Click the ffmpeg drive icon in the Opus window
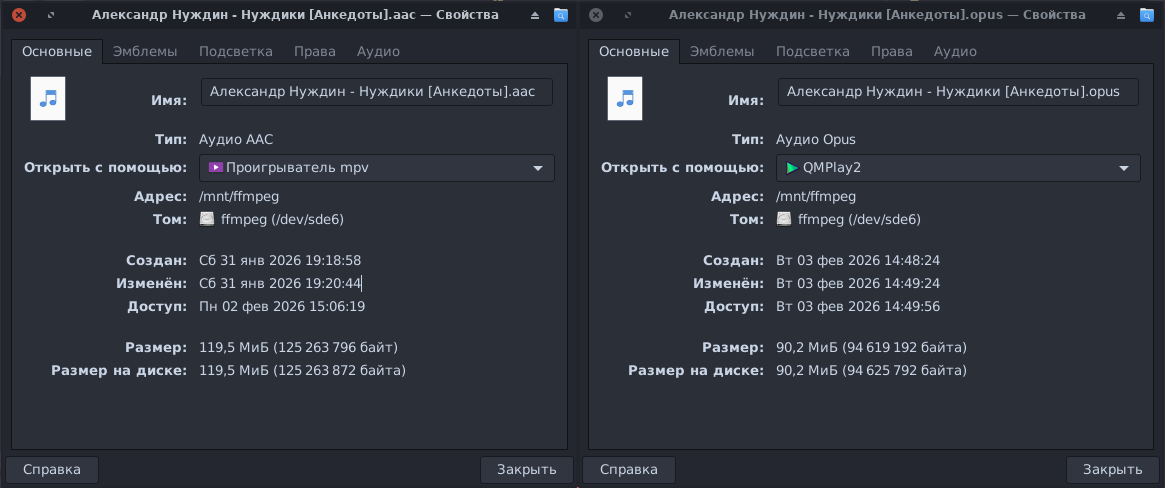 785,219
